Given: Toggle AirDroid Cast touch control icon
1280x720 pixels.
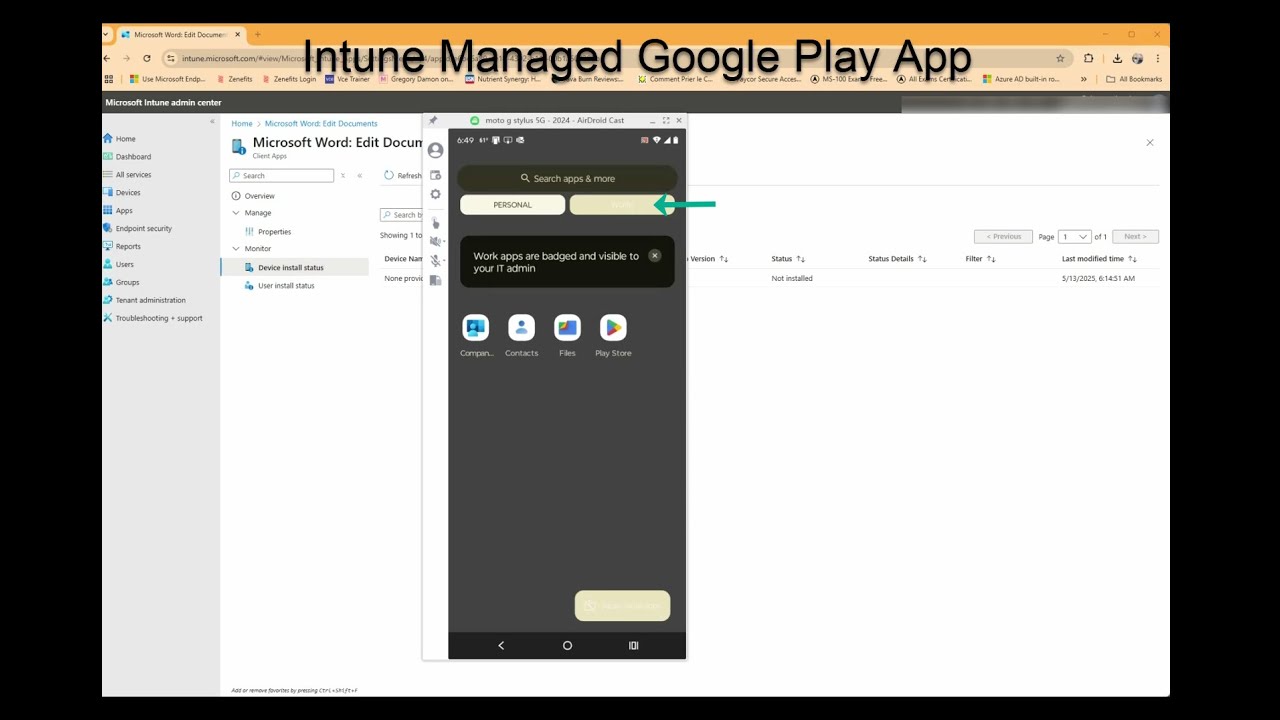Looking at the screenshot, I should click(x=435, y=222).
